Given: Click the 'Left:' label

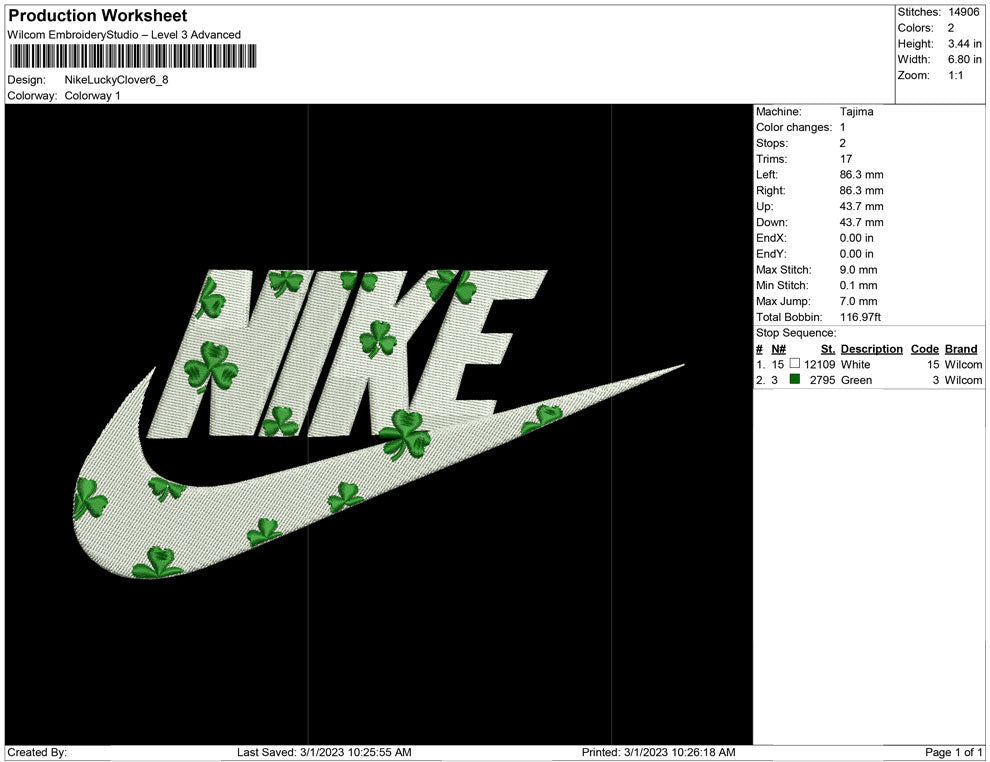Looking at the screenshot, I should click(767, 175).
